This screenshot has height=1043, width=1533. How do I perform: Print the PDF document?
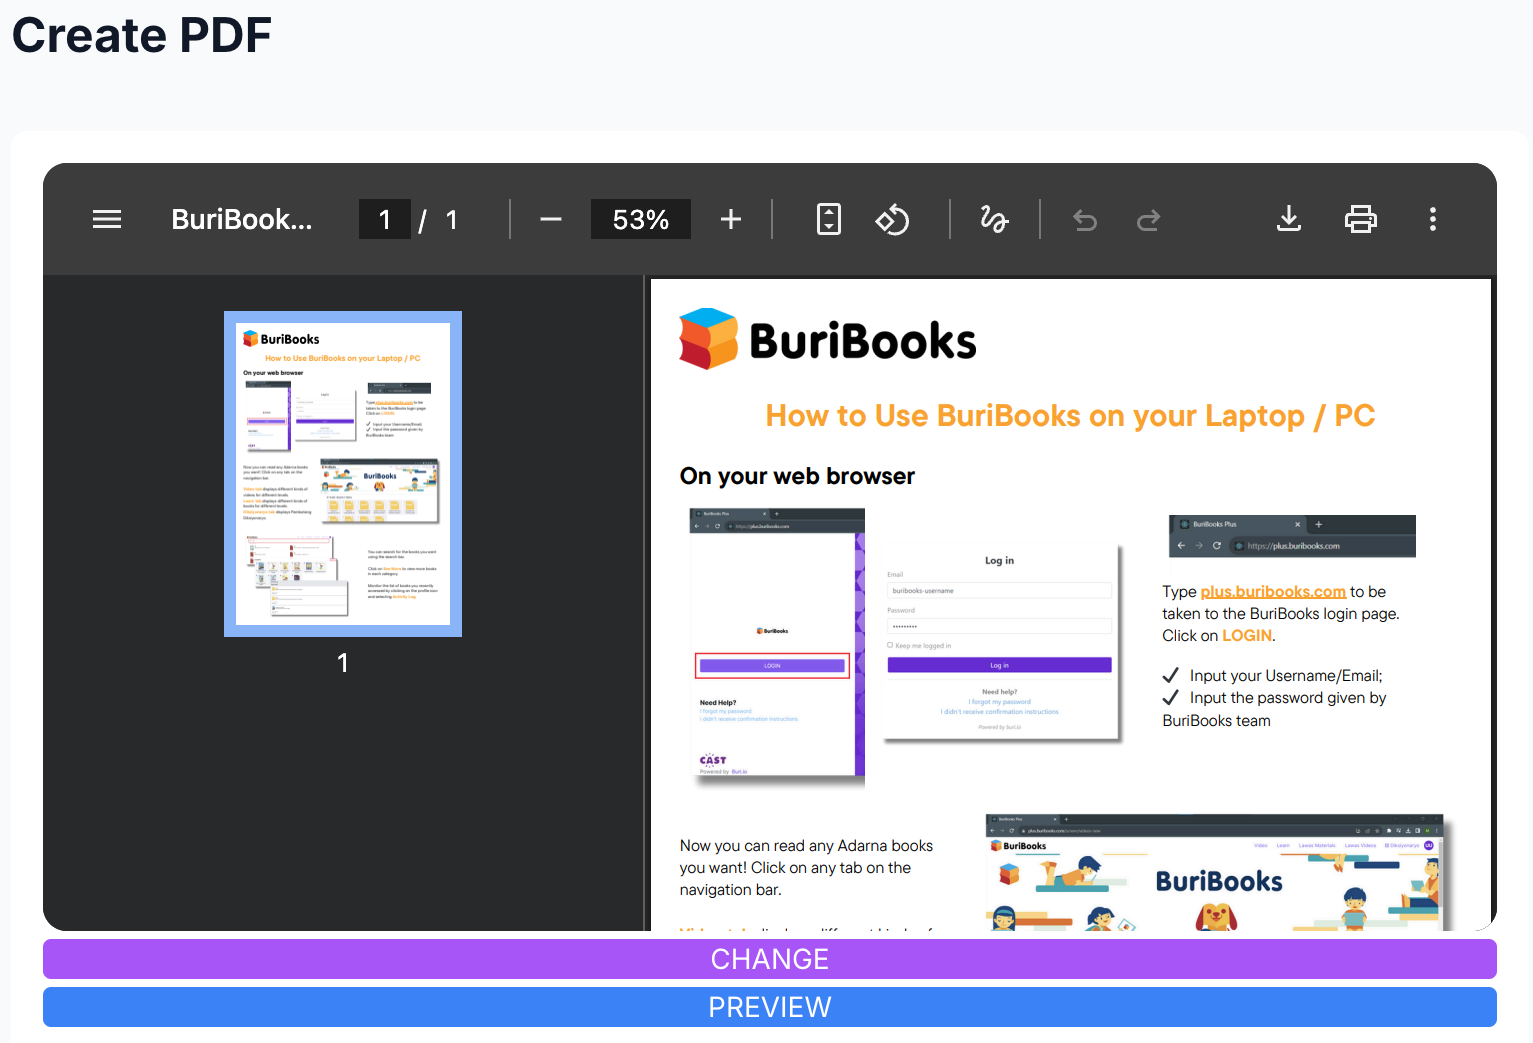[1361, 219]
